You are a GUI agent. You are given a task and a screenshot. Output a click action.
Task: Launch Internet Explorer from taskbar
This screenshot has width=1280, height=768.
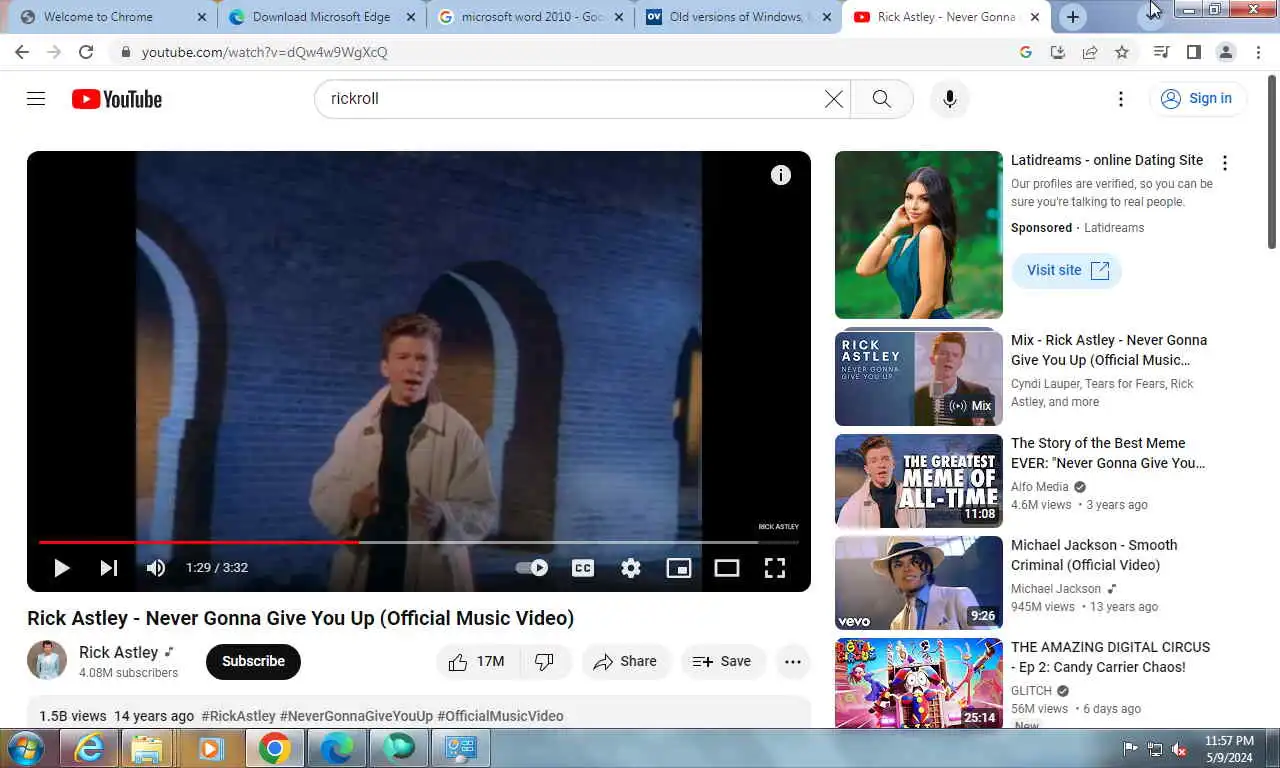coord(89,747)
